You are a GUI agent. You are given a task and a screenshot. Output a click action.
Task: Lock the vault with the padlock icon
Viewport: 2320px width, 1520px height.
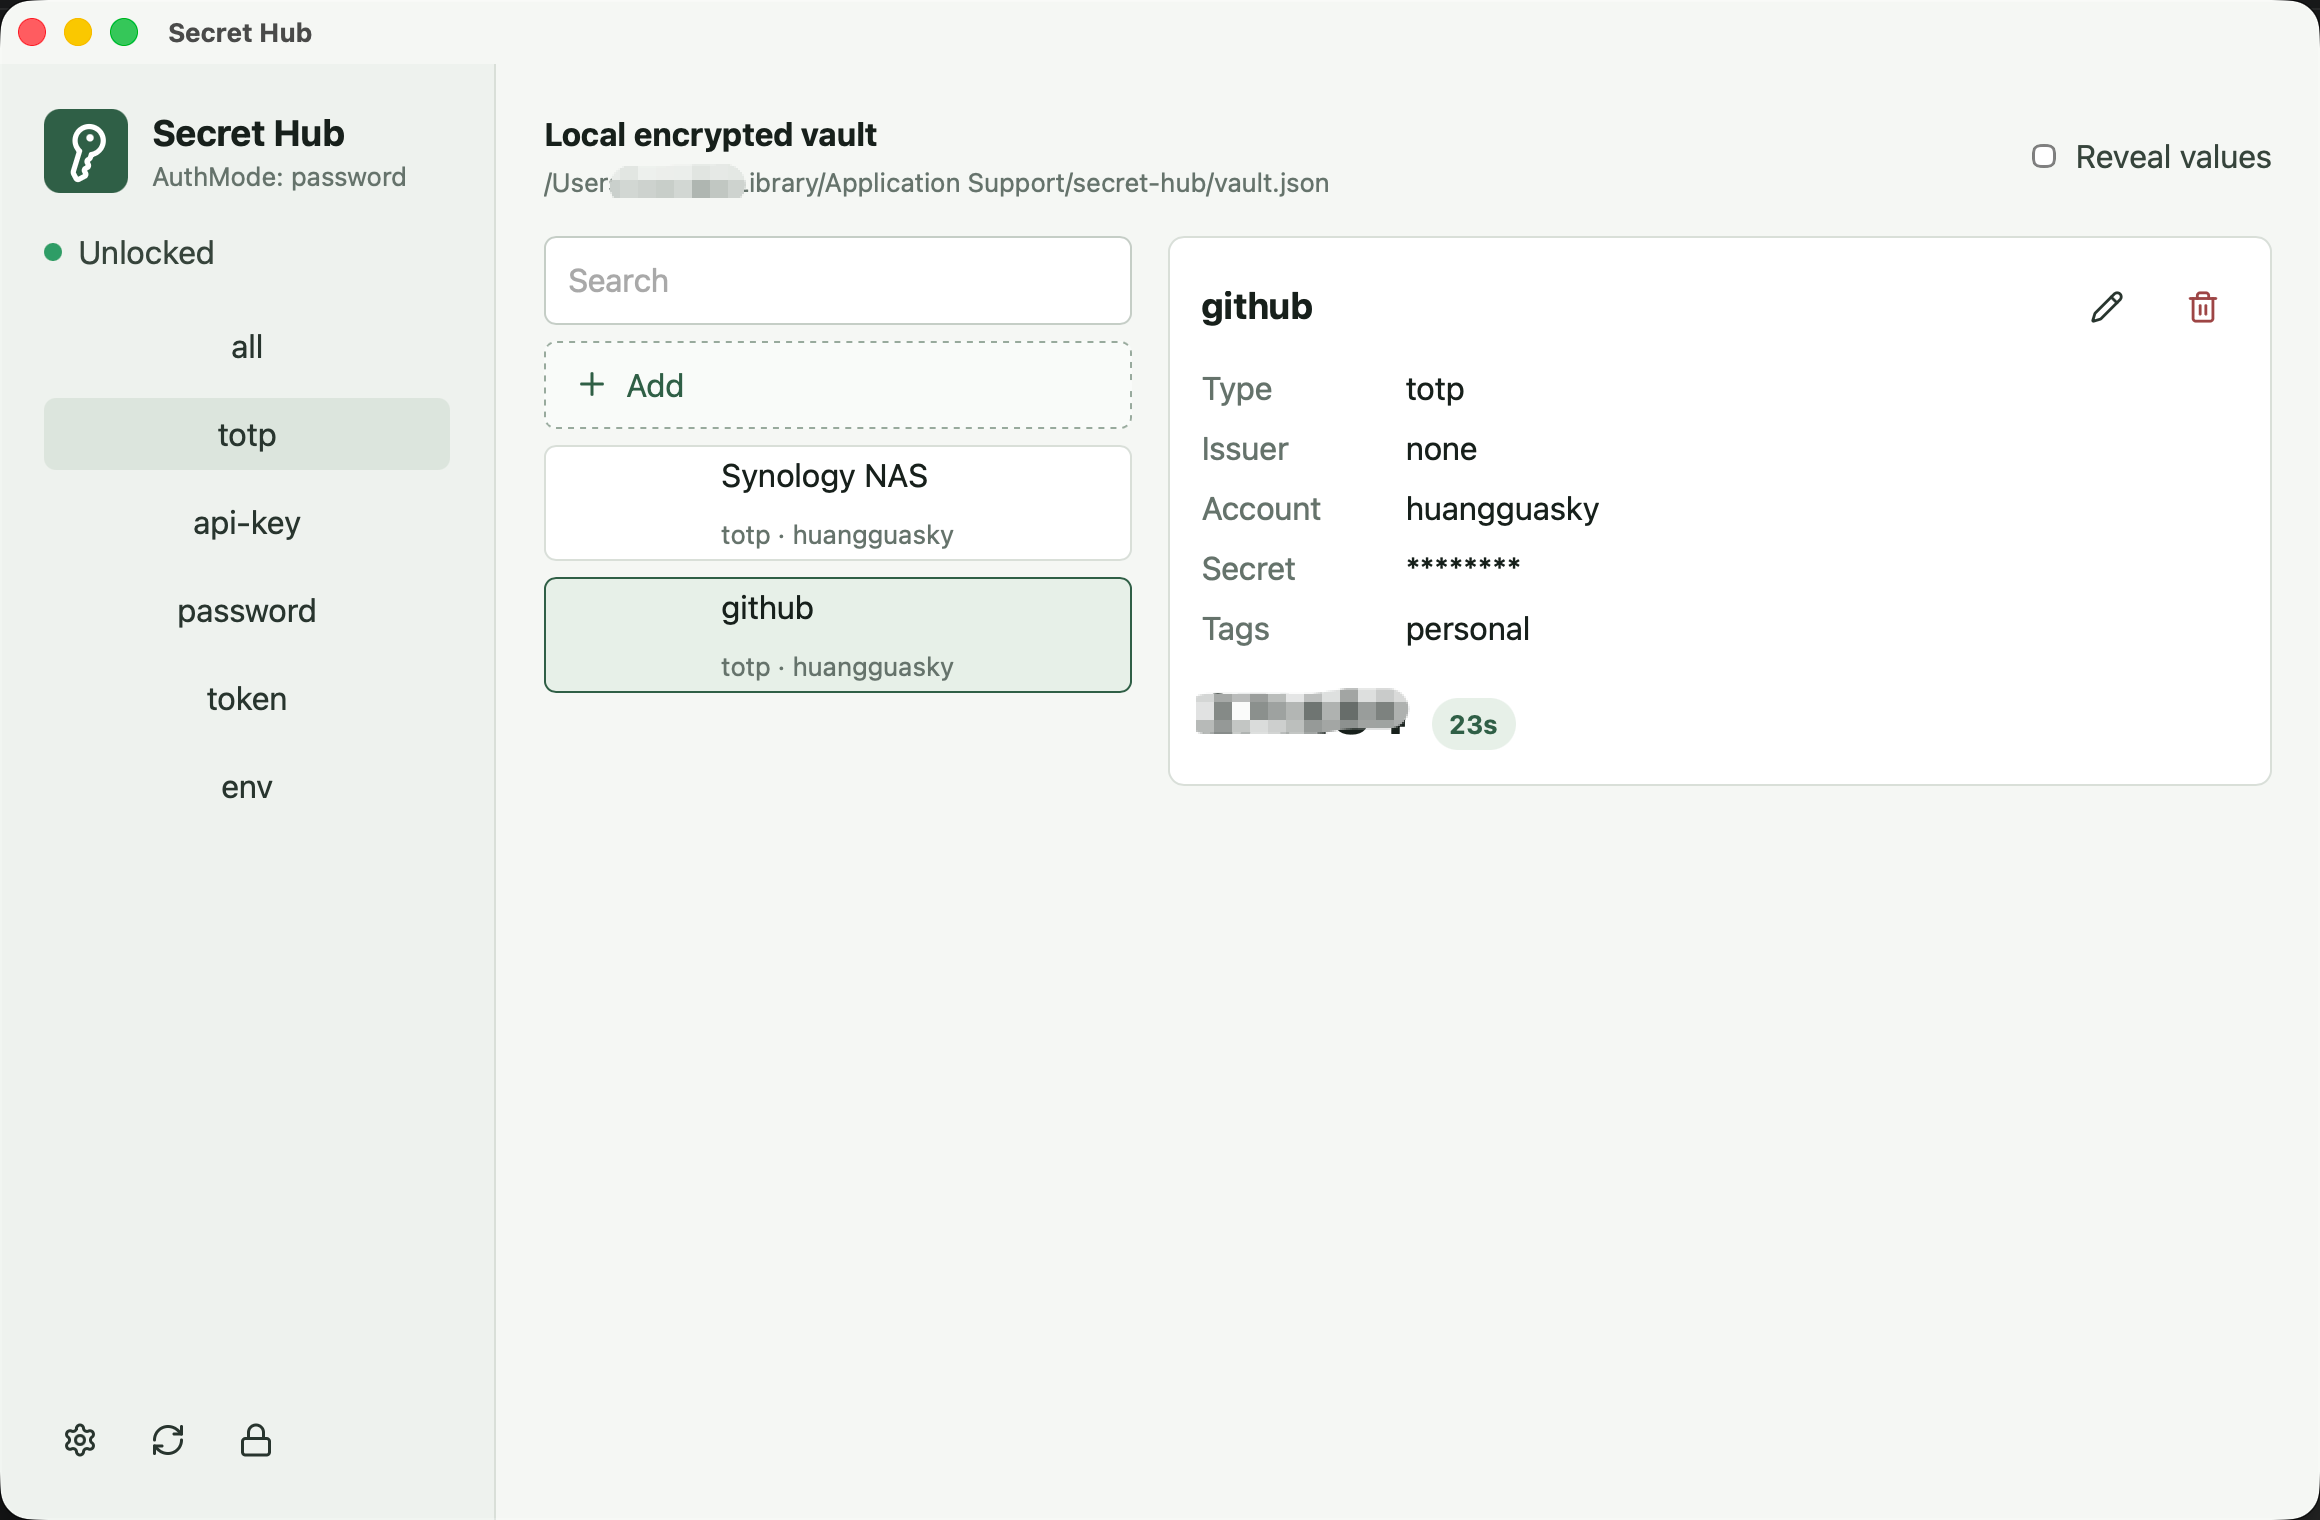click(256, 1440)
